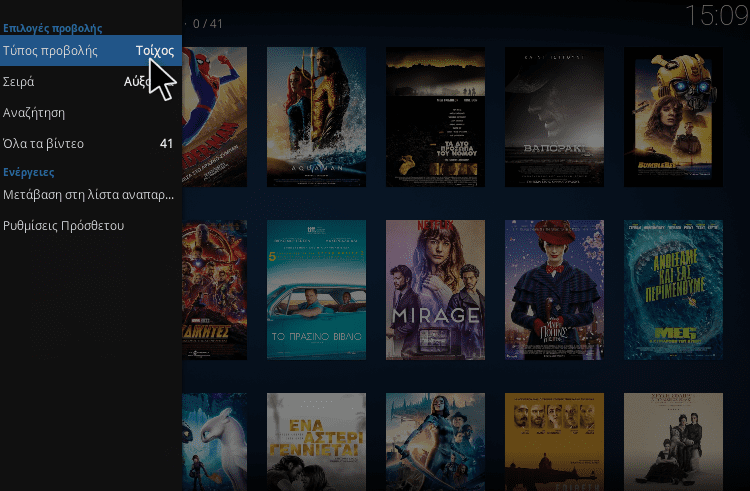Click the 41 video count value
Screen dimensions: 750x491
click(166, 143)
